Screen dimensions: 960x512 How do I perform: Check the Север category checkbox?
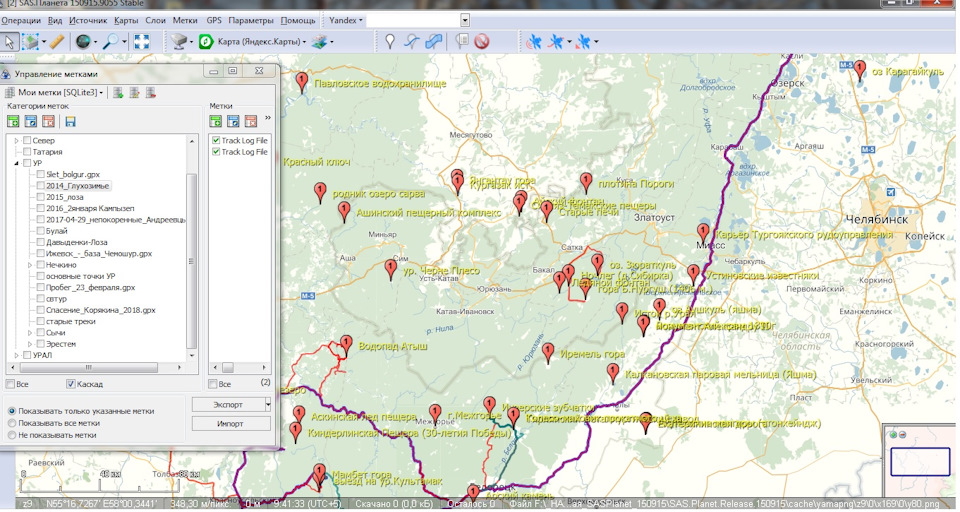tap(27, 141)
